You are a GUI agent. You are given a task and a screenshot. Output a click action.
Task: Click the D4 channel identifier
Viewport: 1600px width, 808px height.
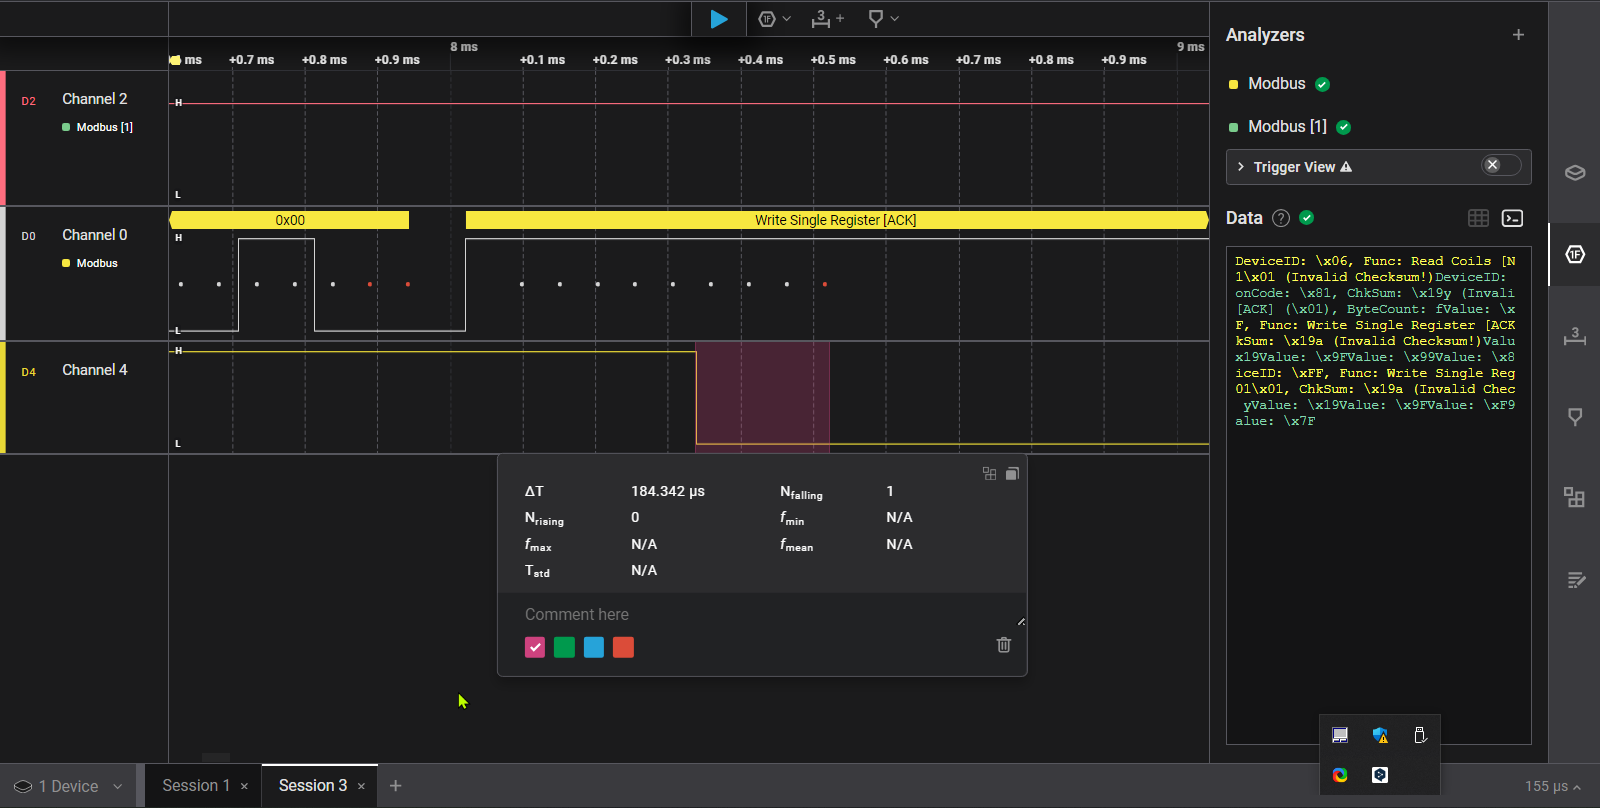[x=28, y=372]
